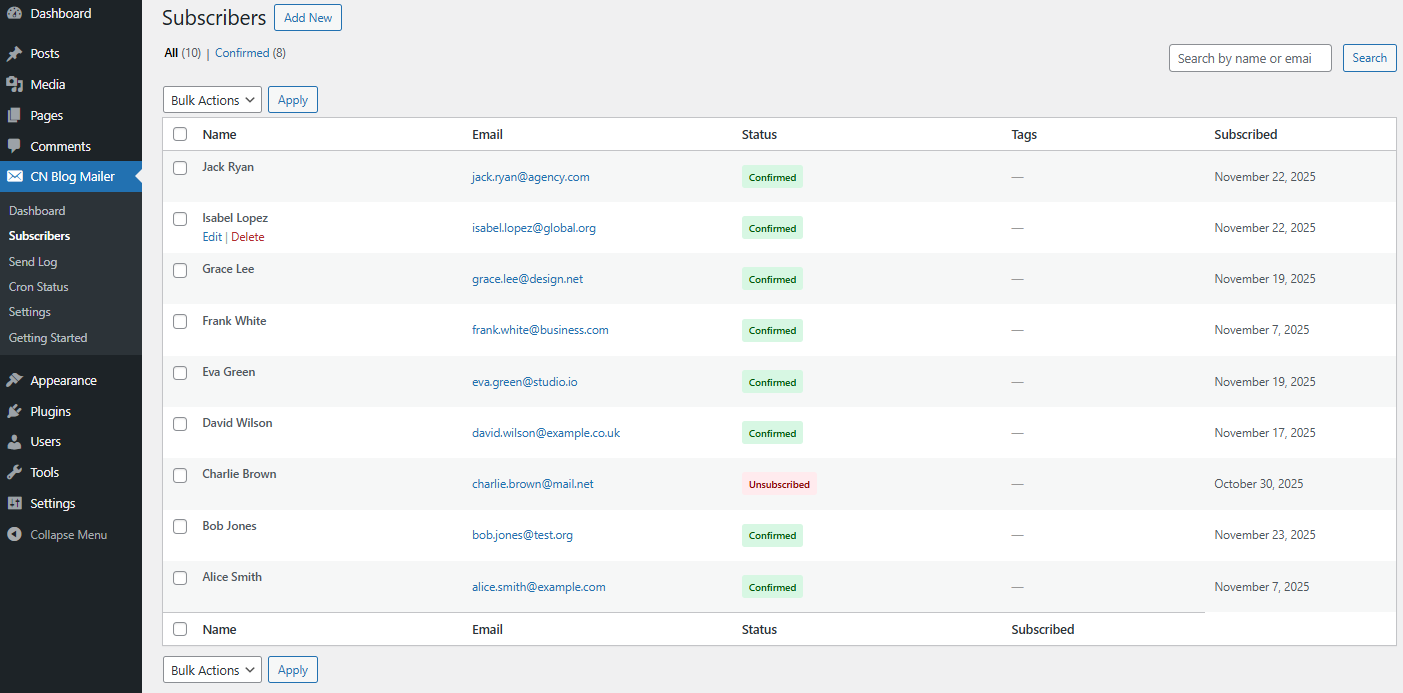
Task: Open Appearance via the brush icon
Action: click(14, 380)
